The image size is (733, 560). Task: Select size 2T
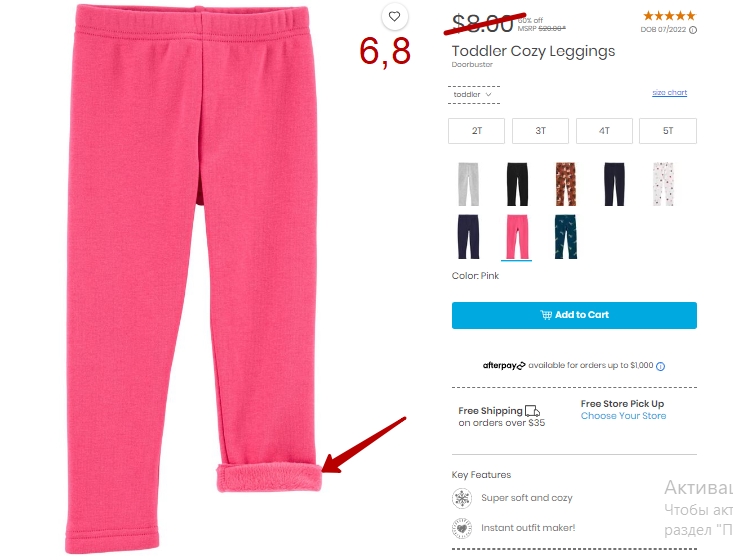476,131
